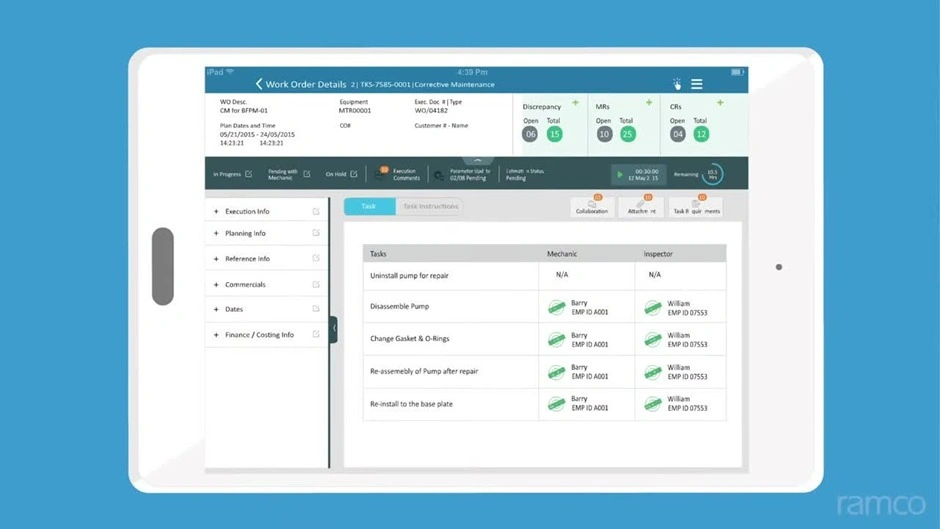Open the hamburger menu in header
This screenshot has width=940, height=529.
[x=697, y=85]
